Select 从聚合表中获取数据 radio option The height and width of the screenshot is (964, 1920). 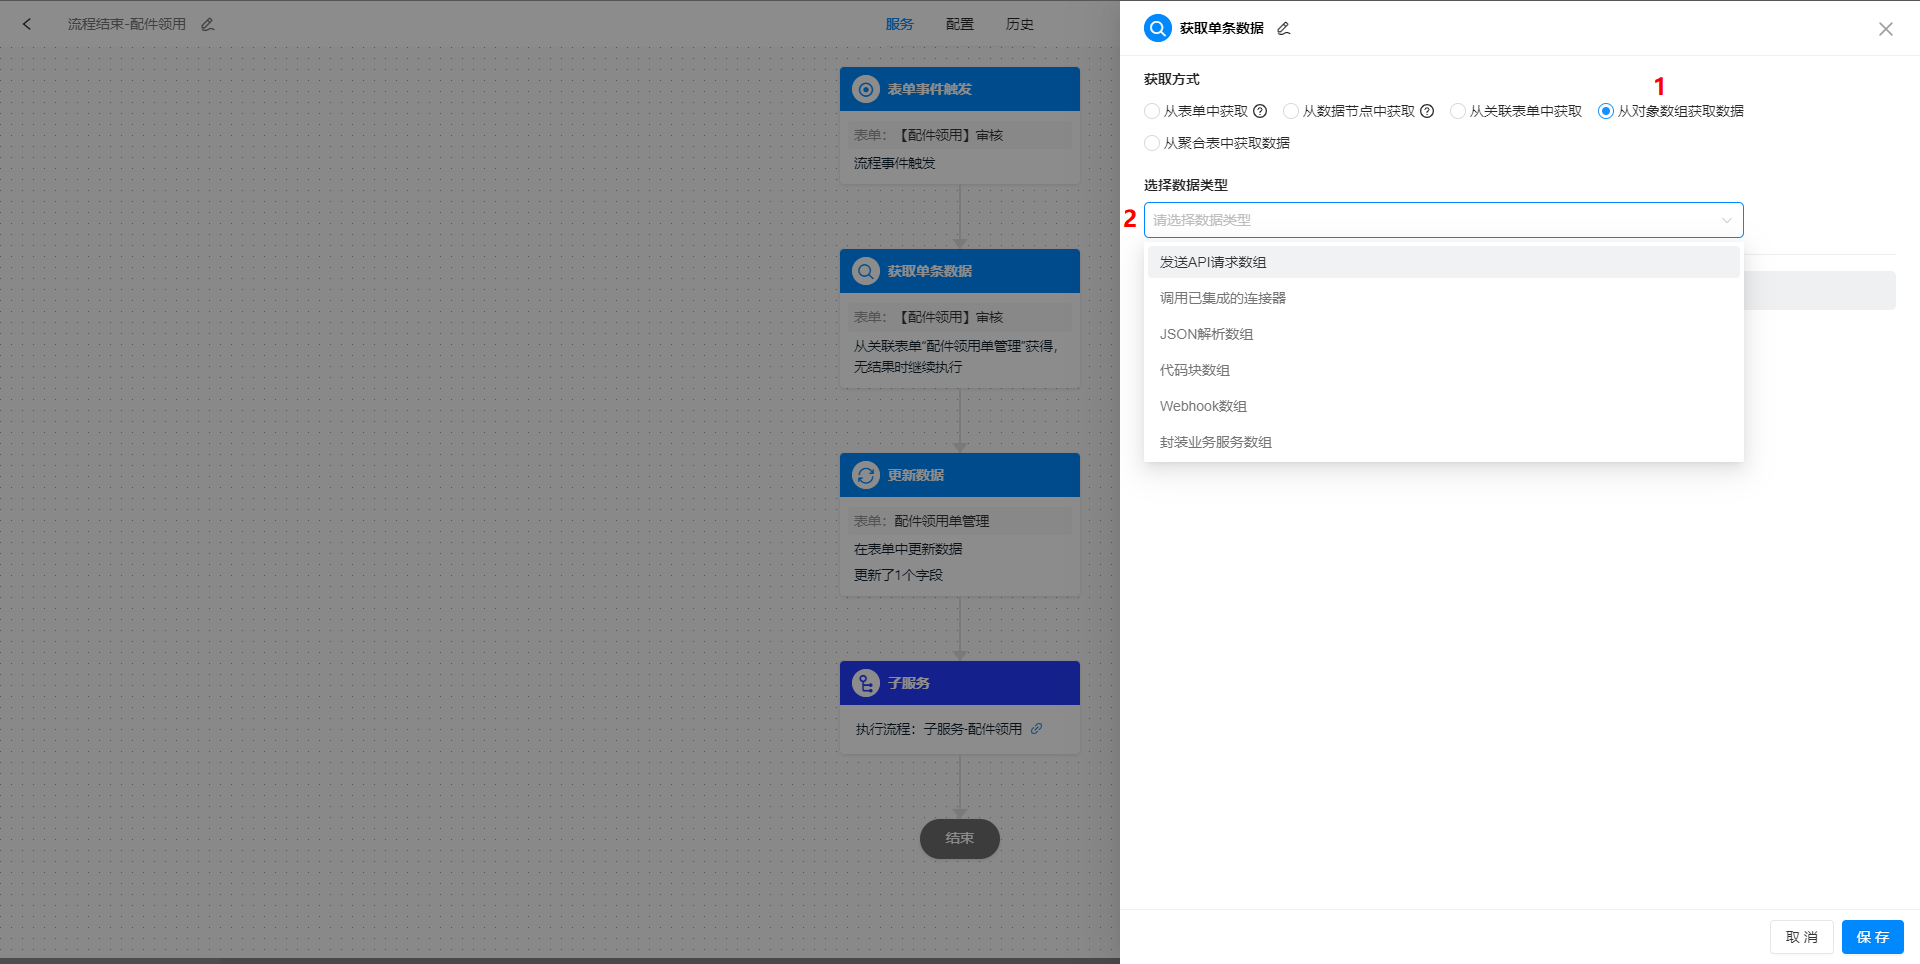(1152, 143)
